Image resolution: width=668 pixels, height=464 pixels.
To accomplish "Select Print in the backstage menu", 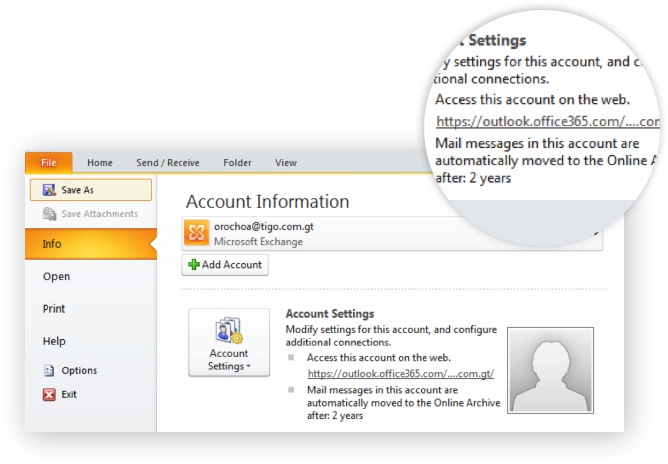I will (54, 309).
